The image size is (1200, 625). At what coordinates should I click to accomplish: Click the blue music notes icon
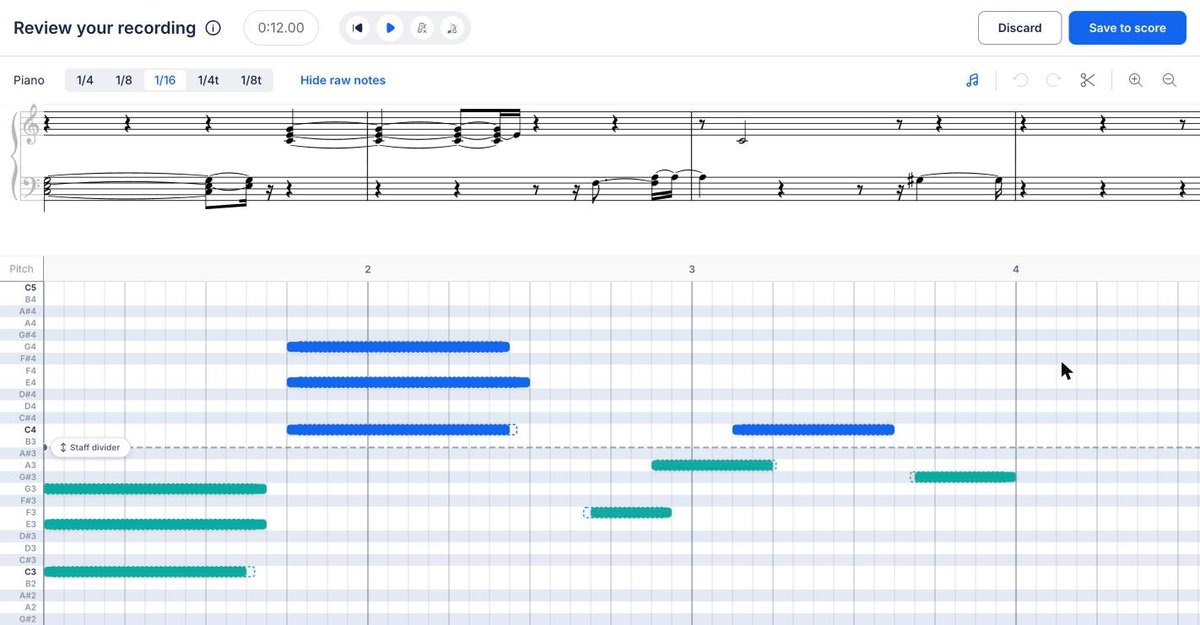[972, 80]
